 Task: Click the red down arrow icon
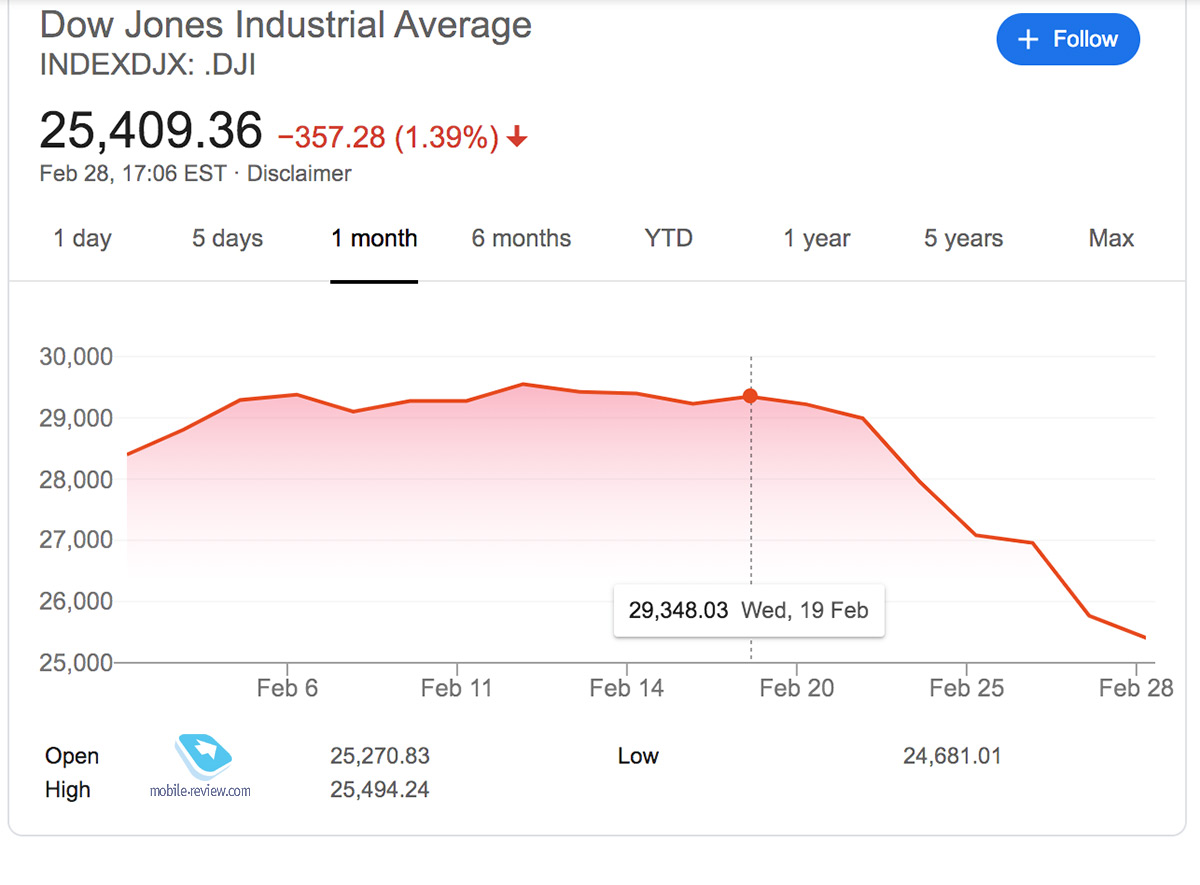(517, 138)
